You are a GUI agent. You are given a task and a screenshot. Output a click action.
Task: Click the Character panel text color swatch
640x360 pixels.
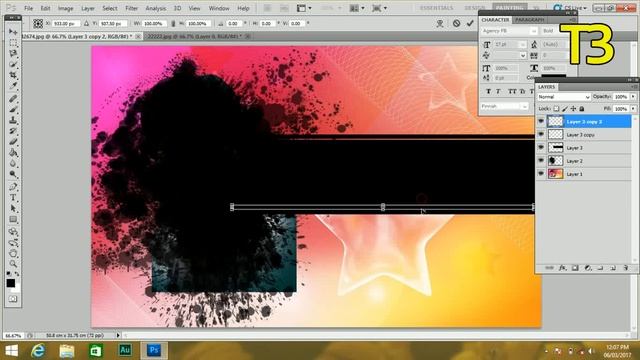[x=553, y=76]
